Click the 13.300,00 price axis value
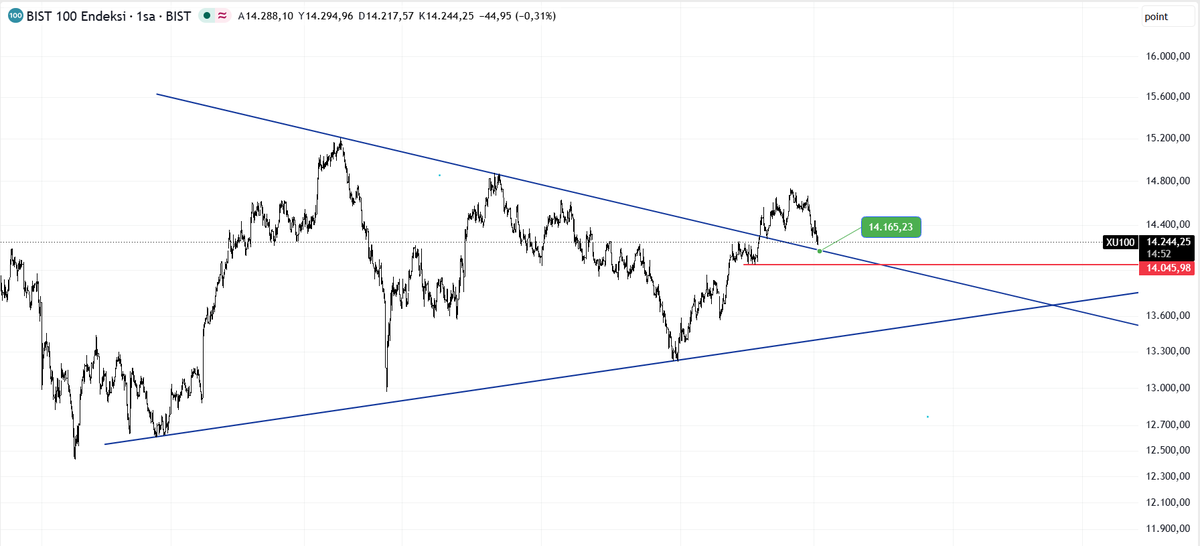 click(1167, 351)
